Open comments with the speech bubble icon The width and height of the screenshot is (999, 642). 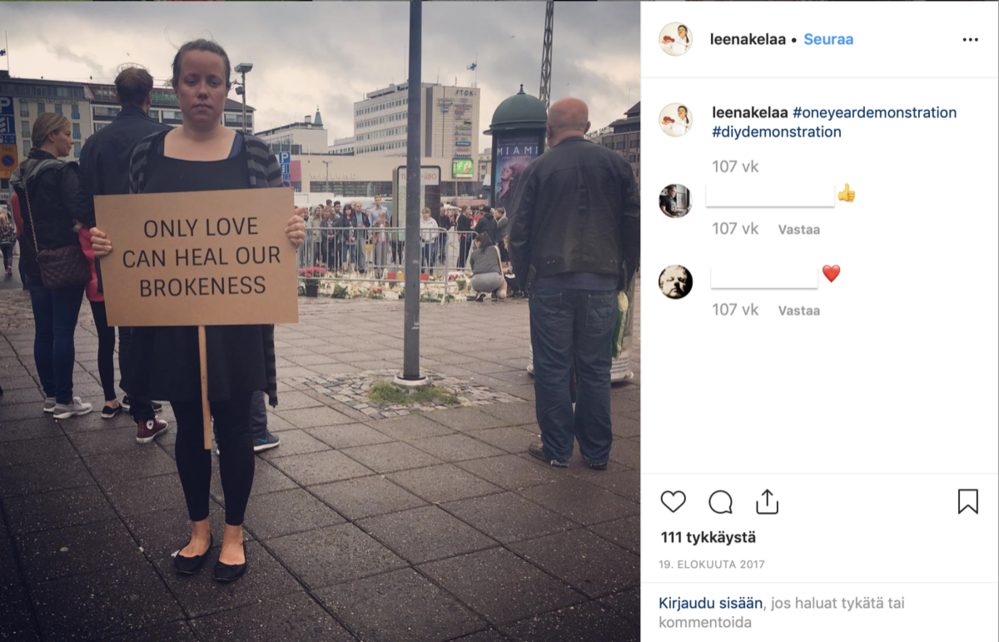721,502
